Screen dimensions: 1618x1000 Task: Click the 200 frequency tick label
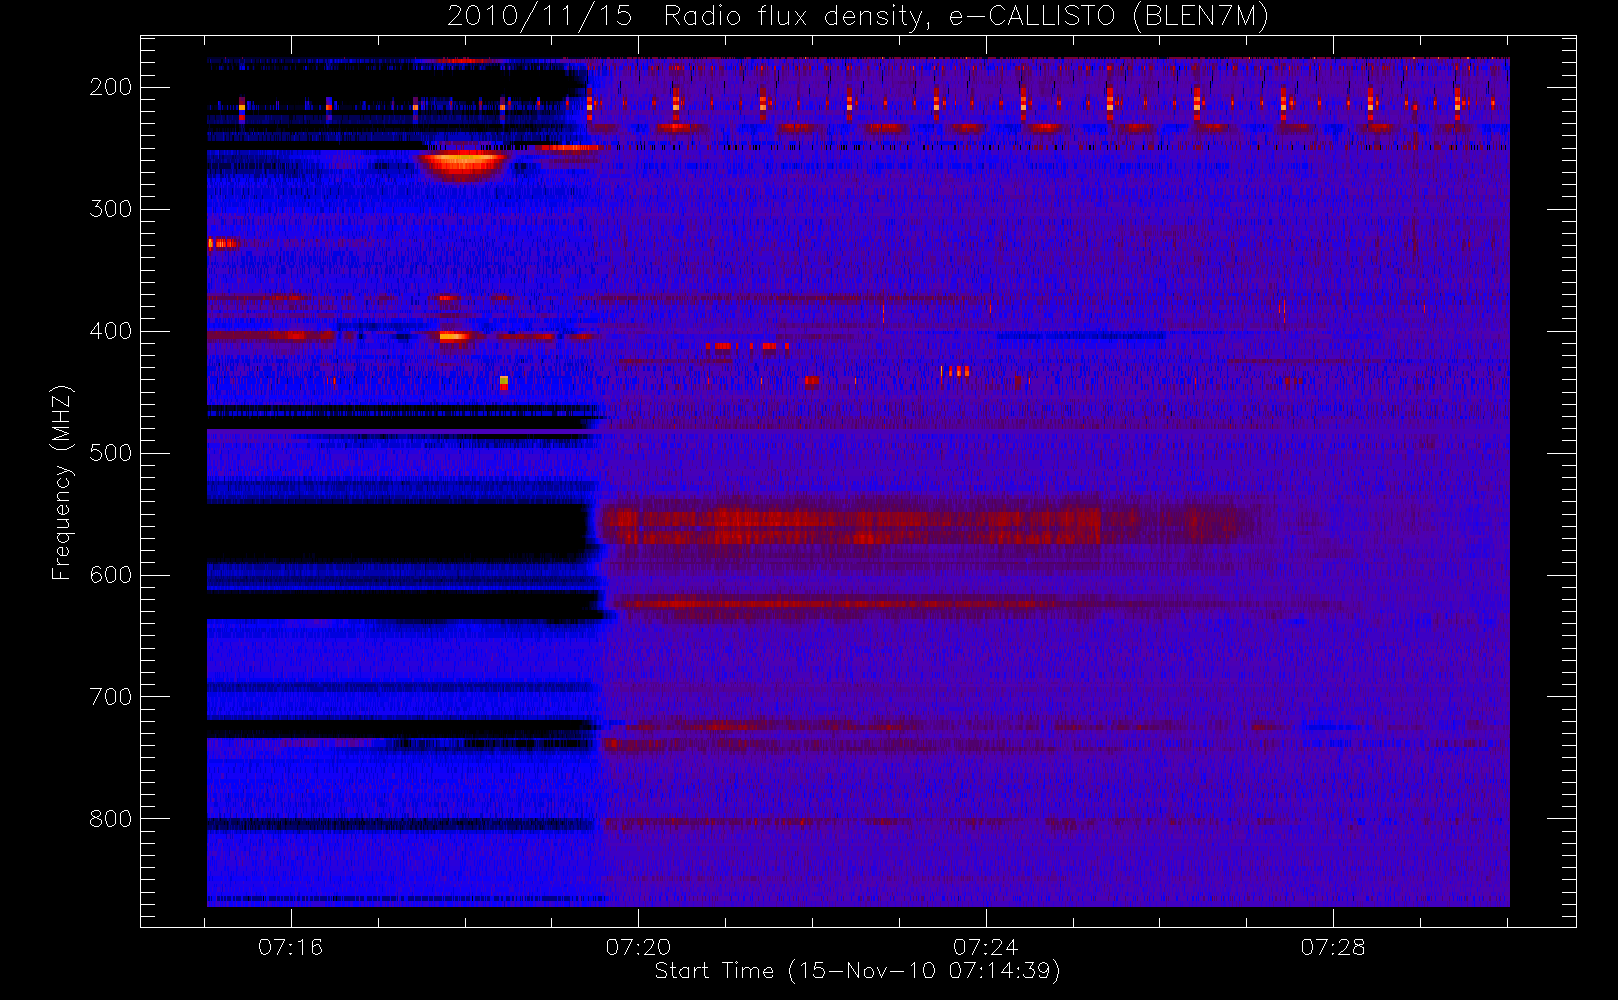[x=111, y=87]
